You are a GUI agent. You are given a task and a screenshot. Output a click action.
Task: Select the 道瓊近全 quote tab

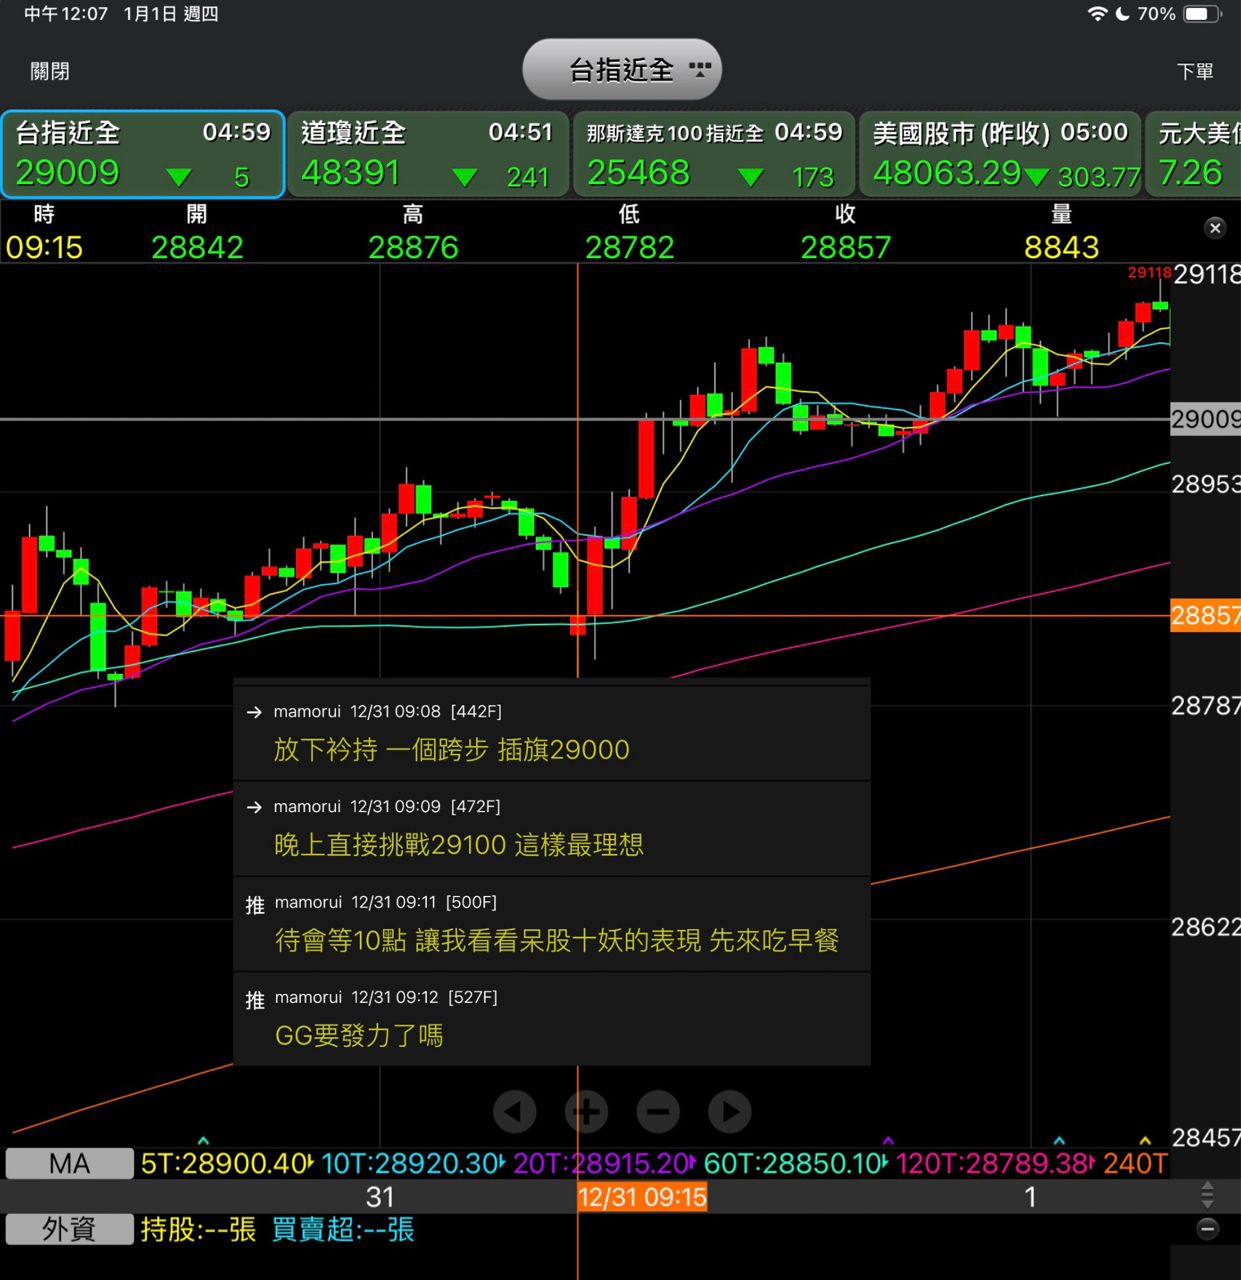click(428, 154)
